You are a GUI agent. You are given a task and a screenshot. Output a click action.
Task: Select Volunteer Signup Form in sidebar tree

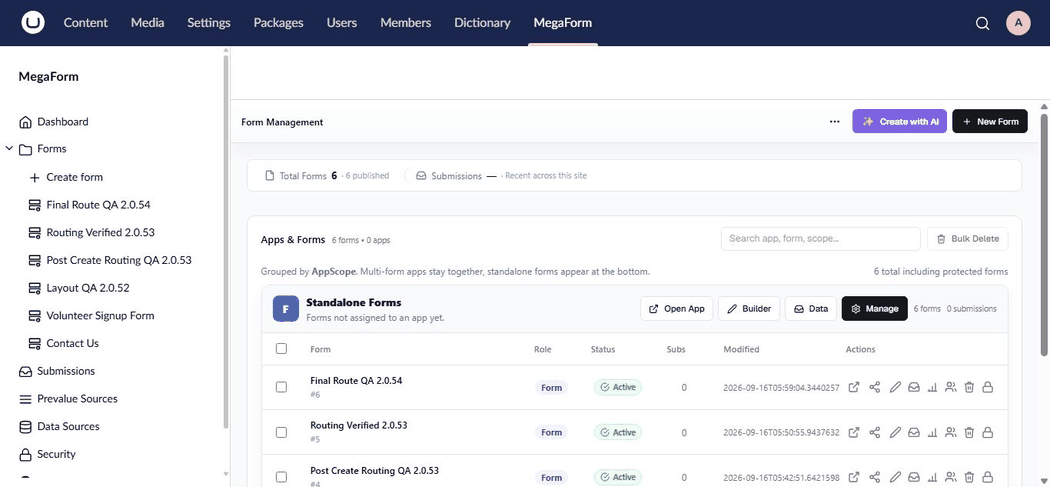[x=100, y=316]
